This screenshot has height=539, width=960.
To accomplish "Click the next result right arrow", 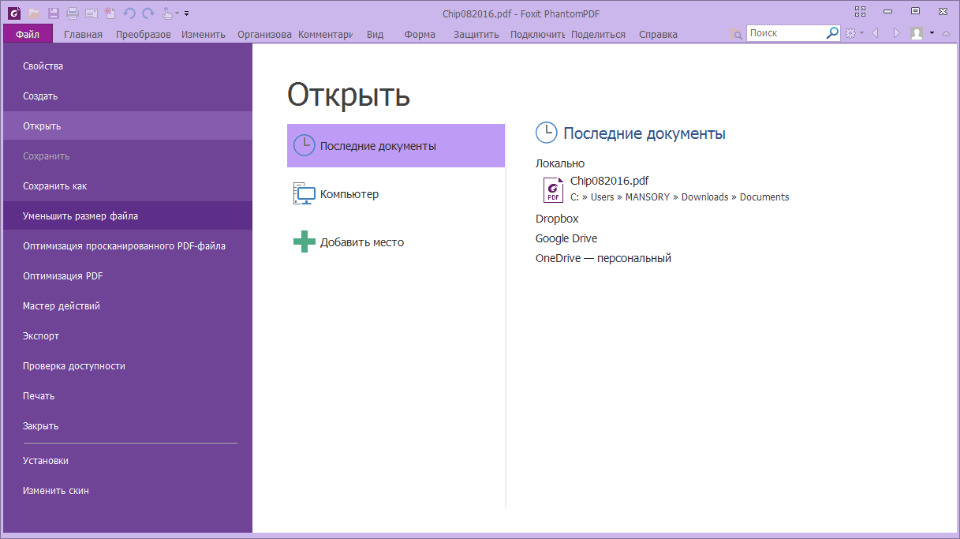I will point(896,33).
